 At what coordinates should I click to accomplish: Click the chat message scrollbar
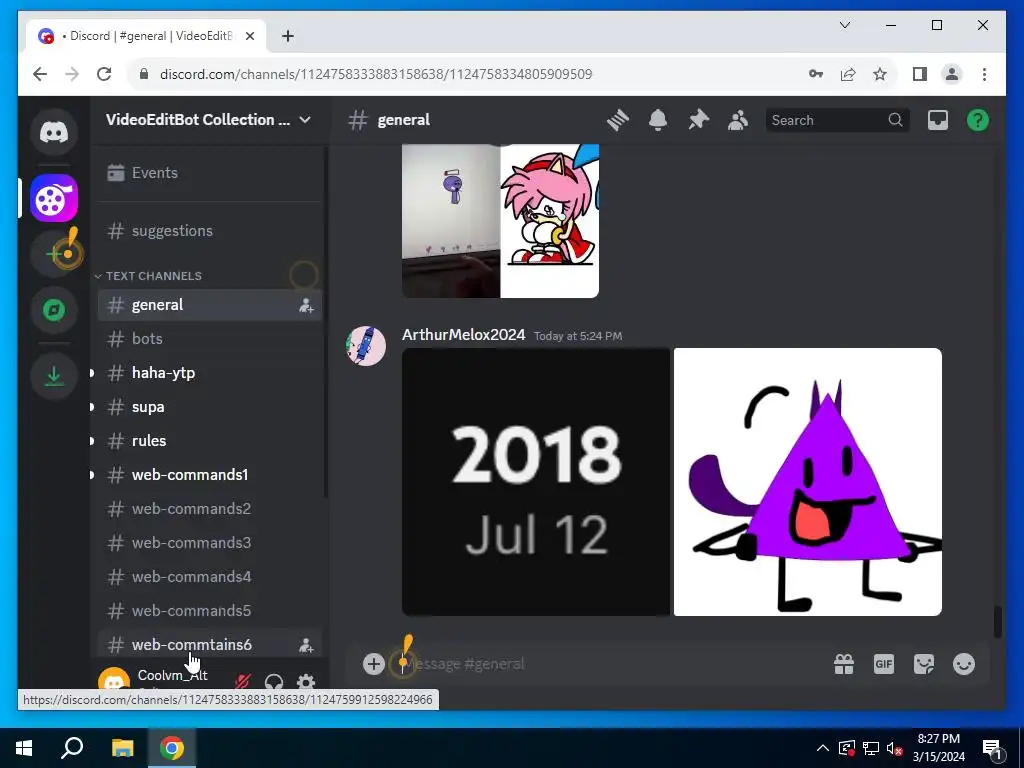997,622
